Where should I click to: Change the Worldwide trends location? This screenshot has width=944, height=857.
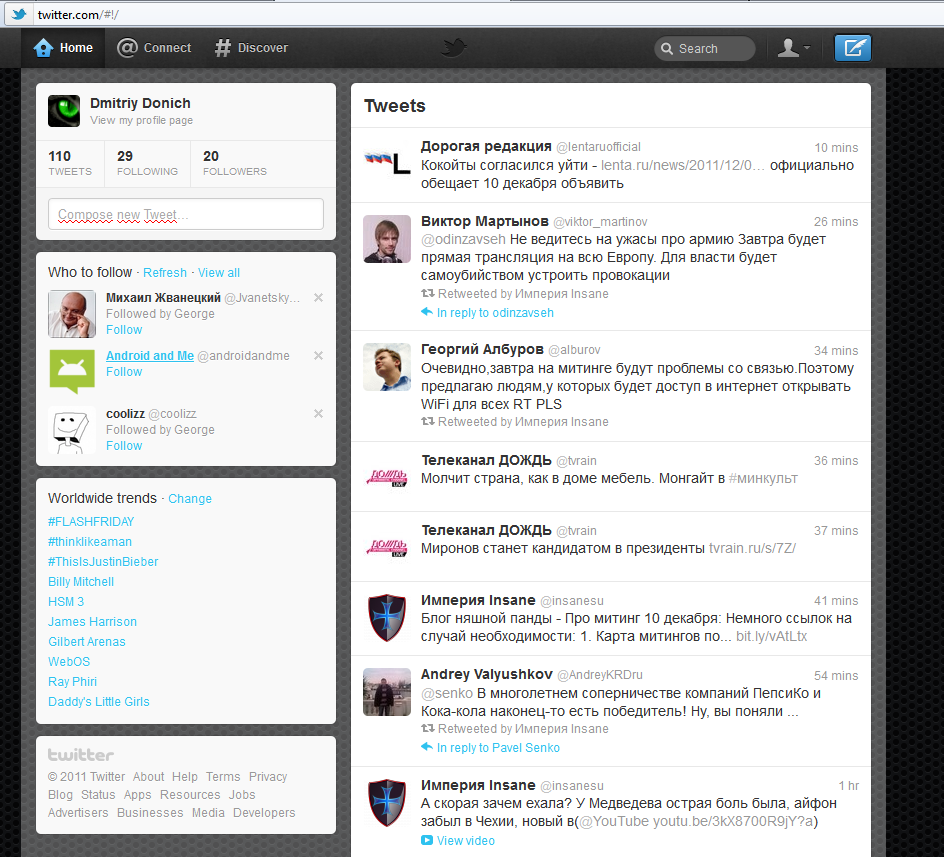190,499
